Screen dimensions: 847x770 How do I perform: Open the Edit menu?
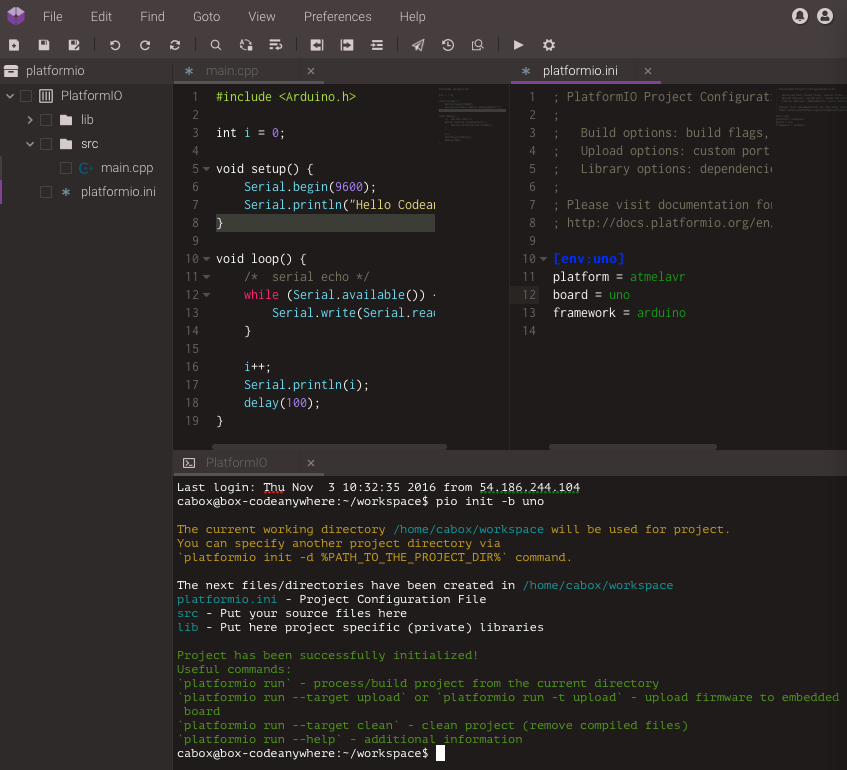[x=101, y=17]
